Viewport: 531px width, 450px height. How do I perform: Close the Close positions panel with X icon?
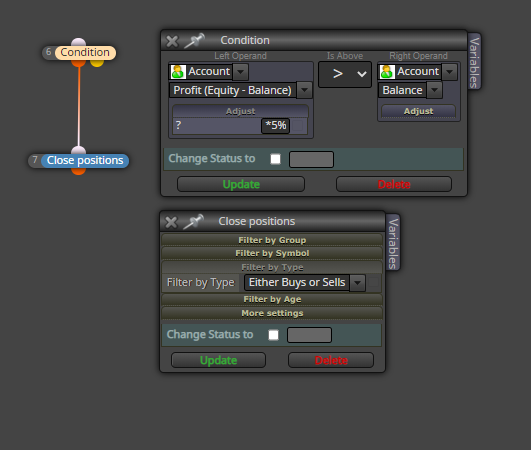pyautogui.click(x=171, y=222)
